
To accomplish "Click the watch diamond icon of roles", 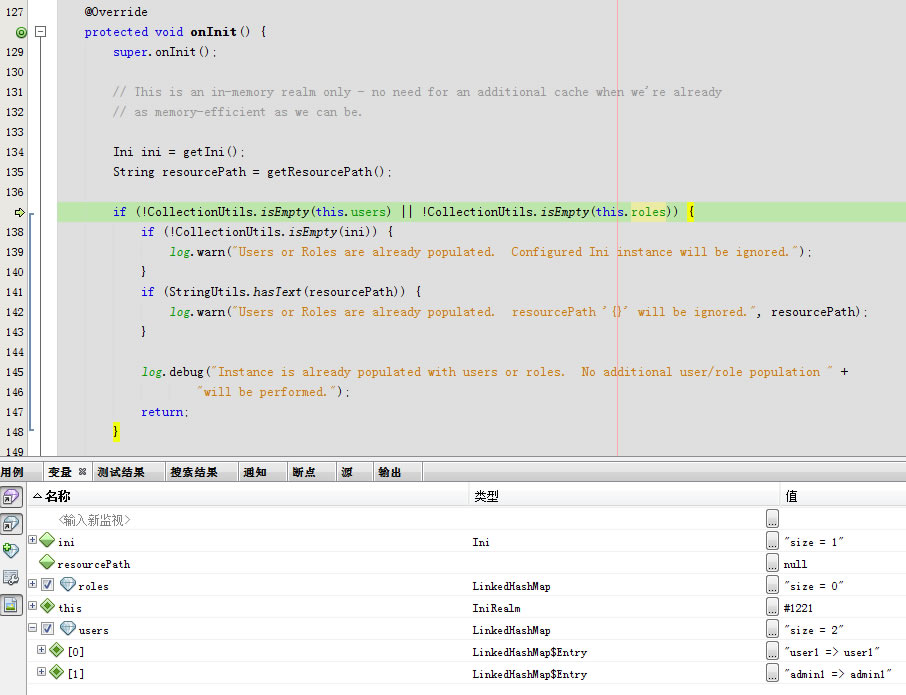I will tap(68, 585).
